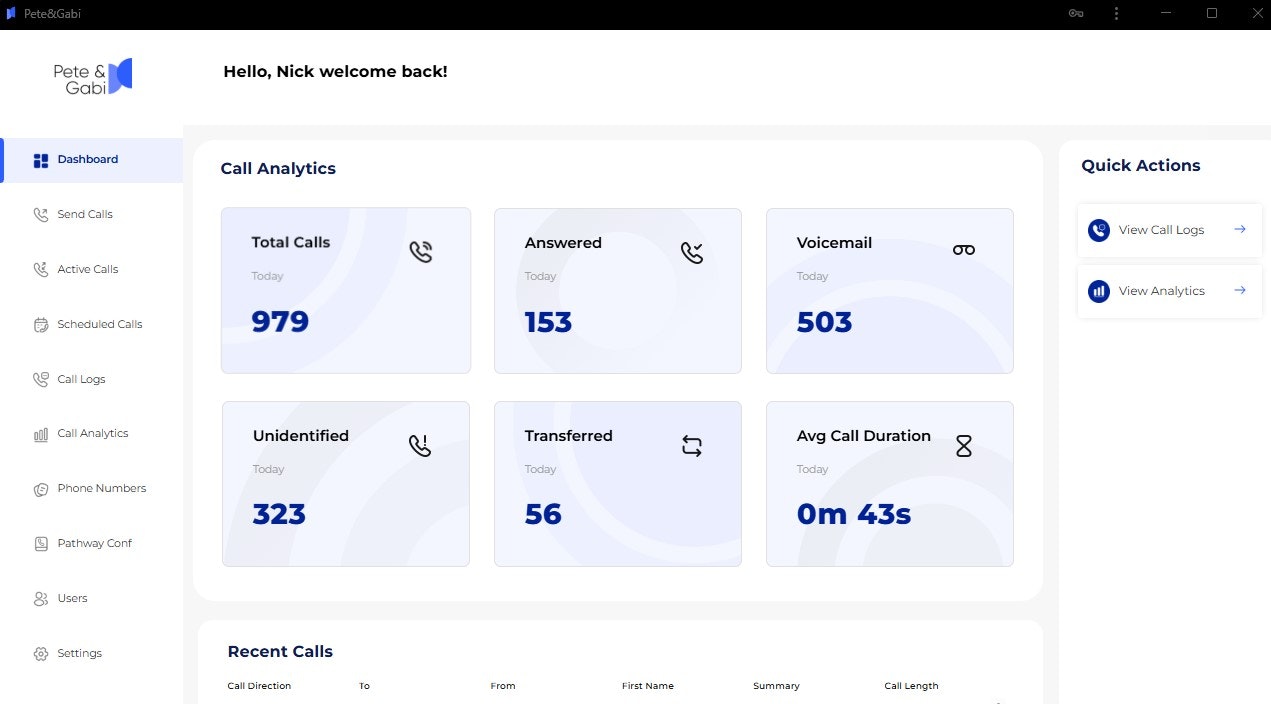Click the Voicemail tape icon
This screenshot has width=1271, height=704.
(964, 250)
